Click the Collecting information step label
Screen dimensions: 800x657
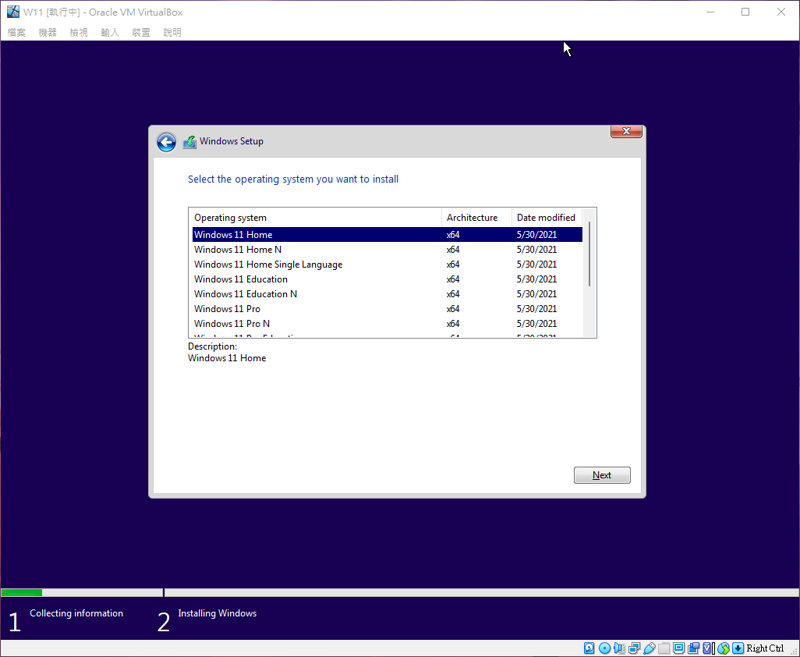[77, 613]
